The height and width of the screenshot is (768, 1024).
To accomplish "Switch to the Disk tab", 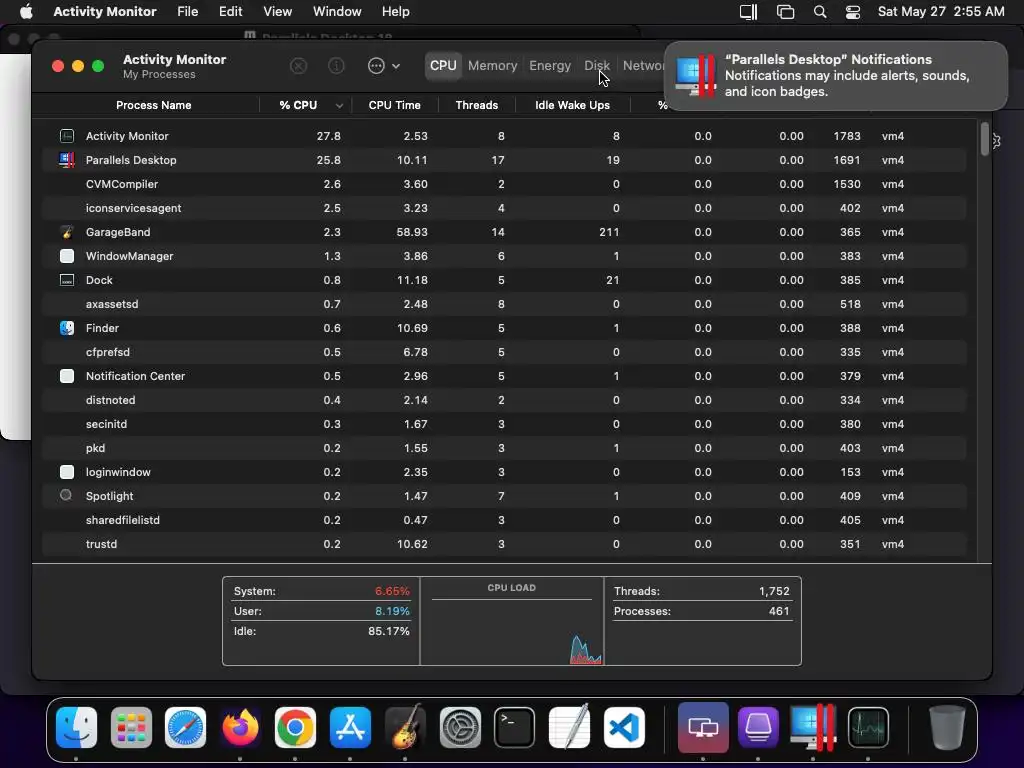I will 597,66.
